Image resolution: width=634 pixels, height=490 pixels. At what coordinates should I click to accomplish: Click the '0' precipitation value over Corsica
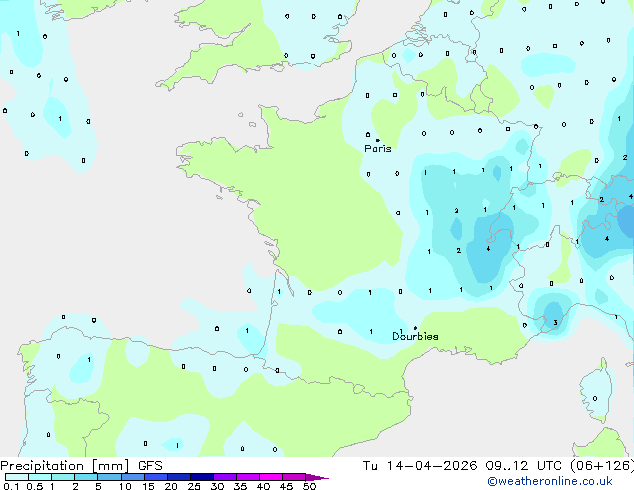pyautogui.click(x=595, y=398)
